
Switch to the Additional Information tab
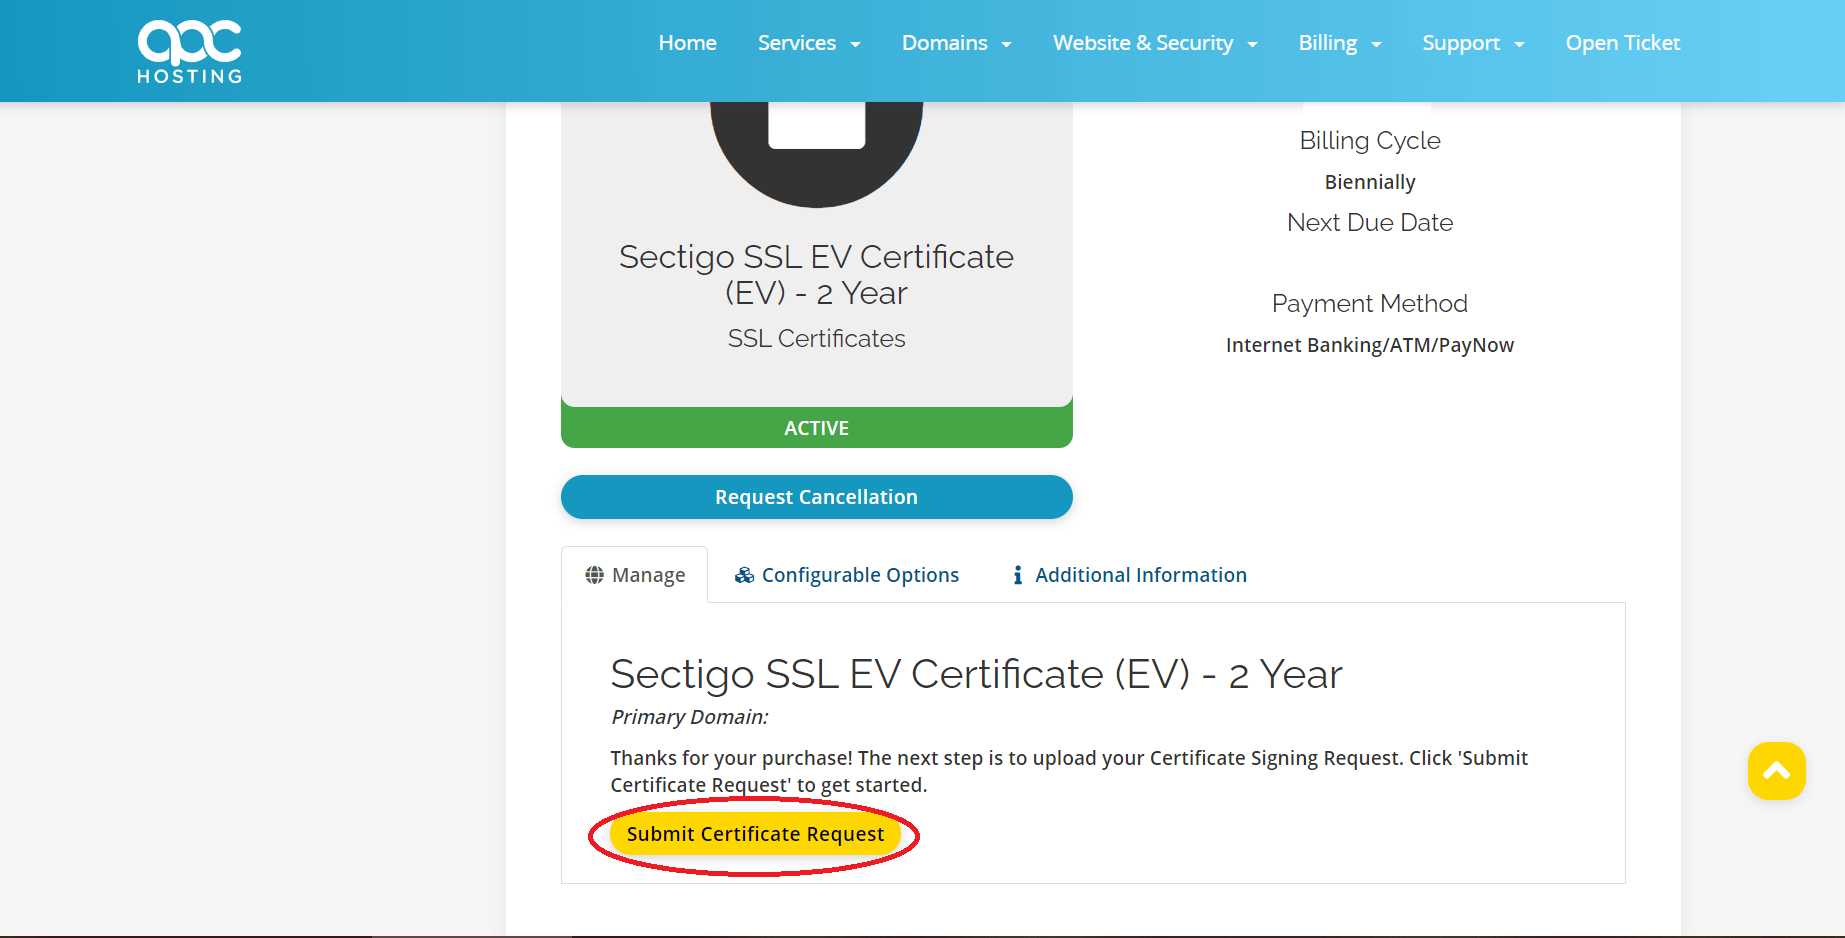tap(1129, 575)
